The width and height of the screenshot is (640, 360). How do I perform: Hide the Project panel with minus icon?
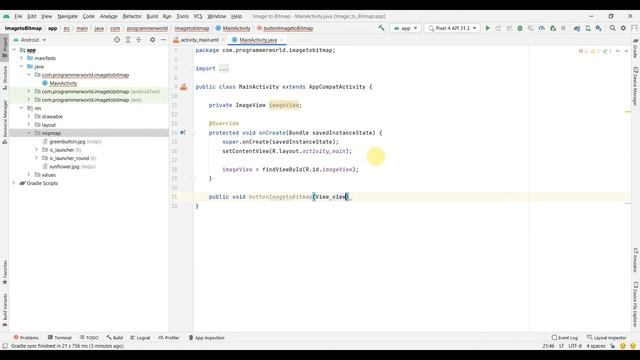pyautogui.click(x=163, y=40)
